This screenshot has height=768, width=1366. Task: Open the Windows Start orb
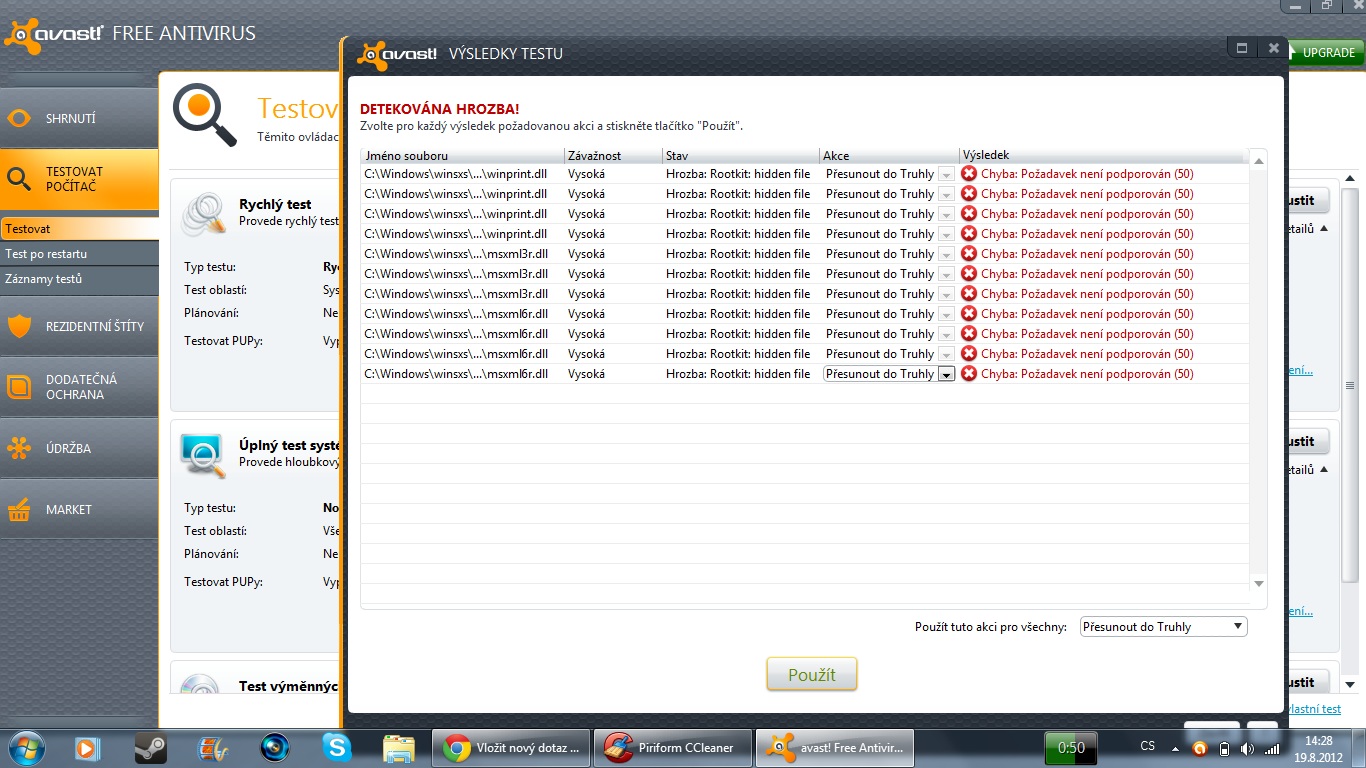click(27, 747)
